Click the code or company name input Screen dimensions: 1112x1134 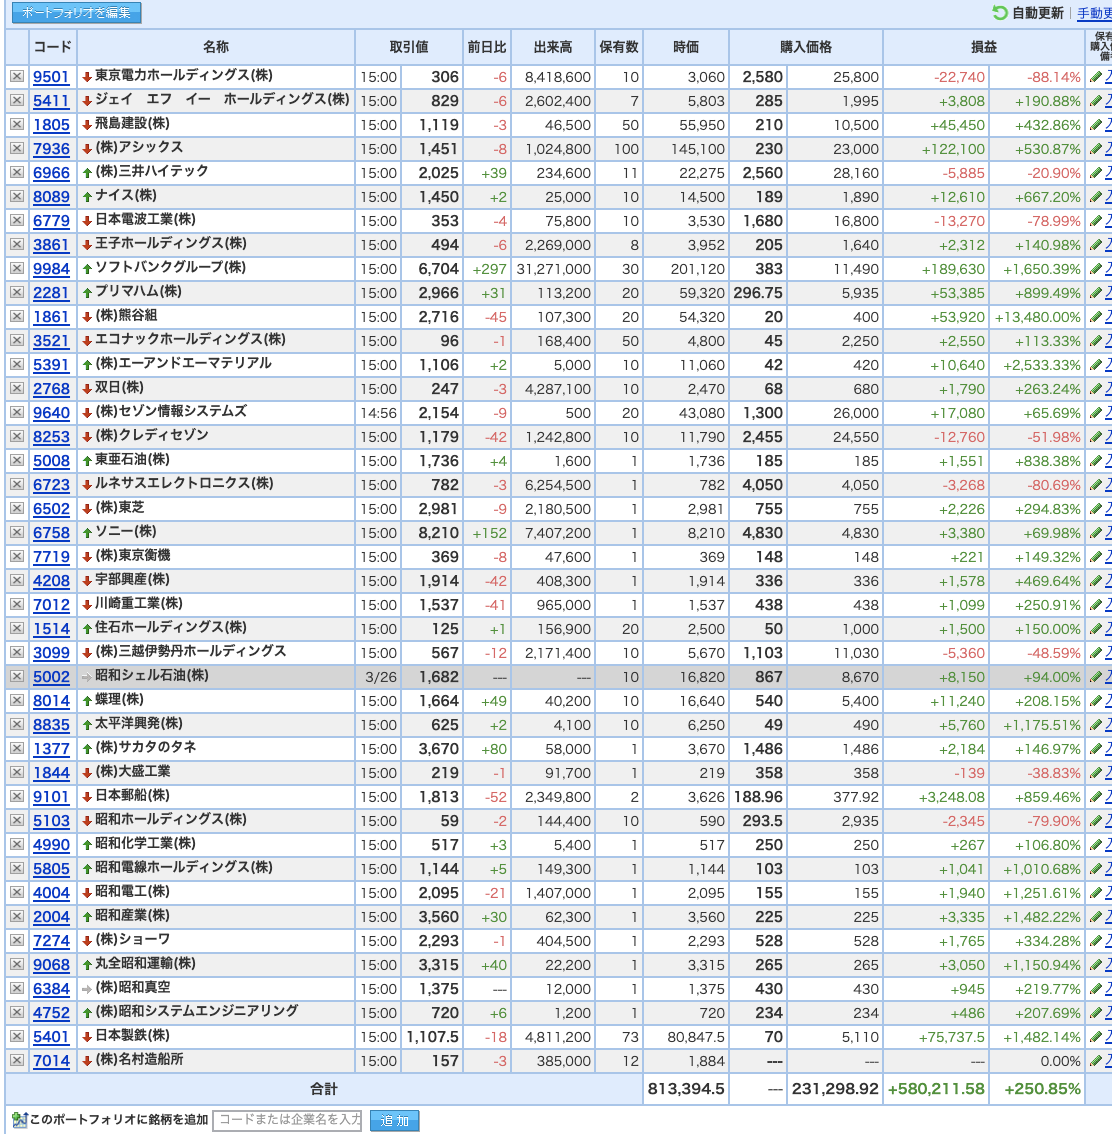[289, 1120]
